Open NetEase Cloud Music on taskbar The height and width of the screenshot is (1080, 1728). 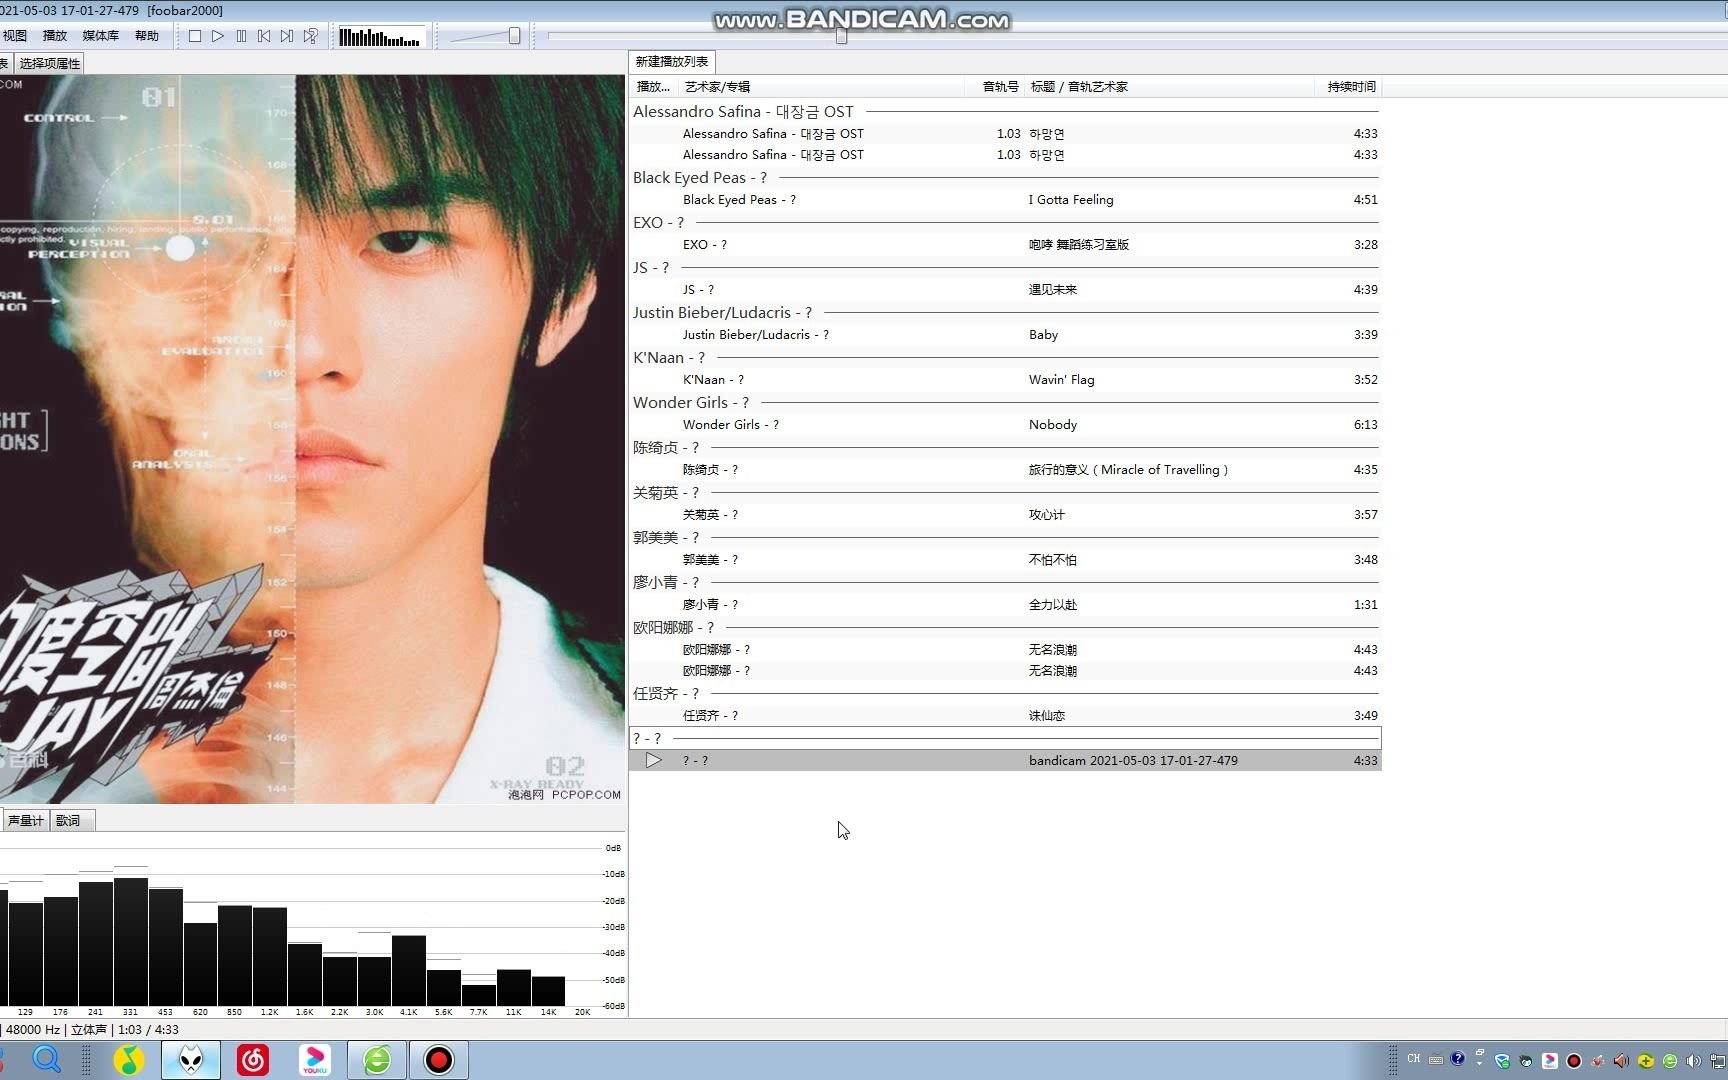tap(253, 1060)
